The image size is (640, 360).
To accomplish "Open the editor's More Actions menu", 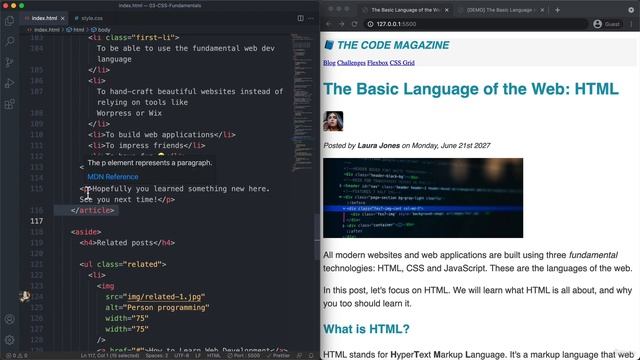I will click(x=311, y=18).
